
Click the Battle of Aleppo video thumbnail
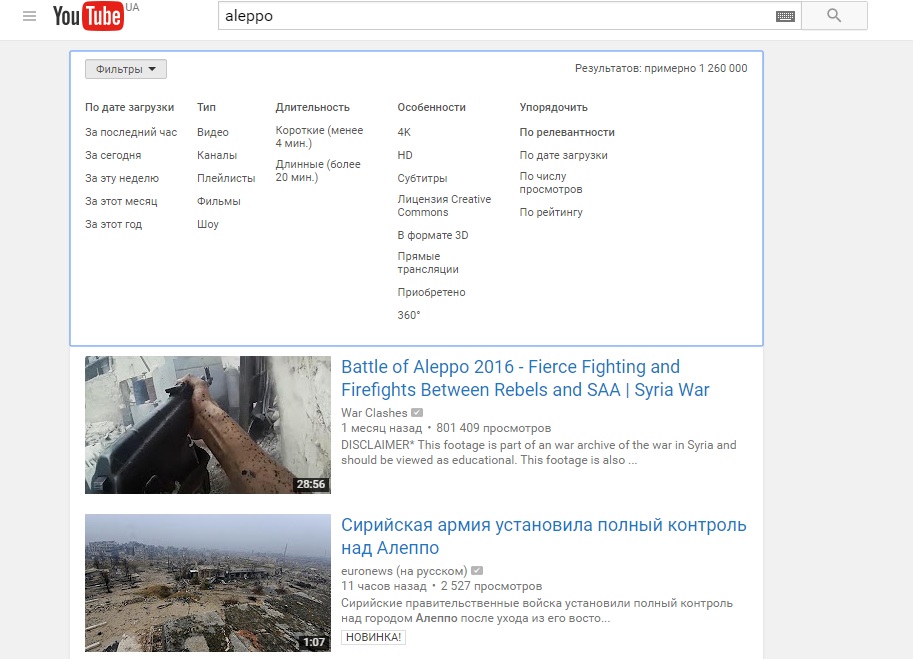[x=207, y=425]
